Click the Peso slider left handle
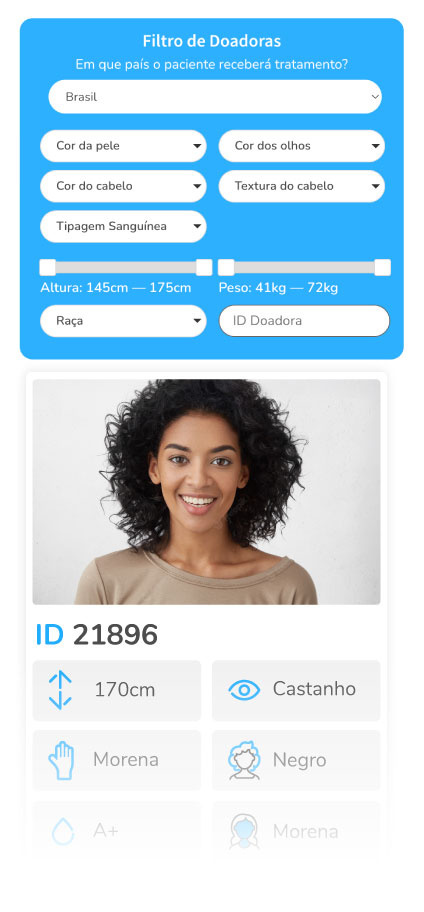 pyautogui.click(x=226, y=268)
